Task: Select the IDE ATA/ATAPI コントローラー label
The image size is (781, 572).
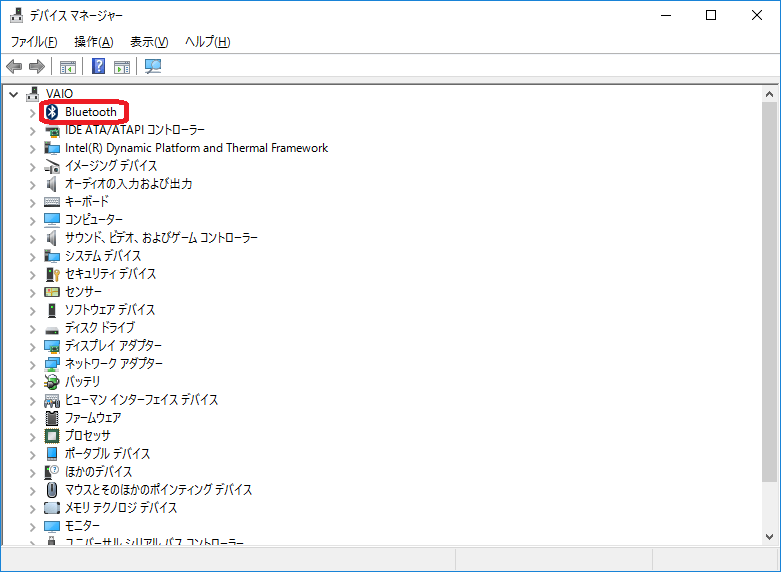Action: (135, 130)
